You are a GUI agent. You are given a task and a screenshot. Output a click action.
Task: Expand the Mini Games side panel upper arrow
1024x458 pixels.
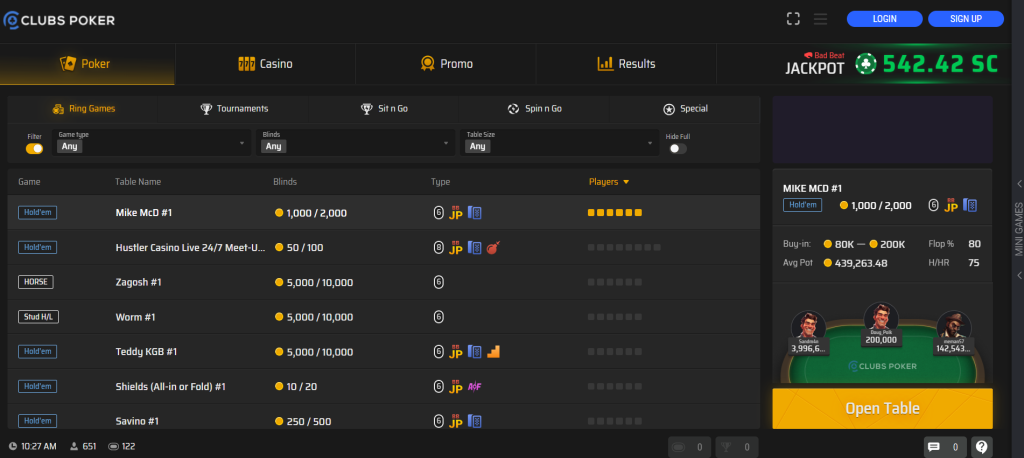pyautogui.click(x=1019, y=184)
